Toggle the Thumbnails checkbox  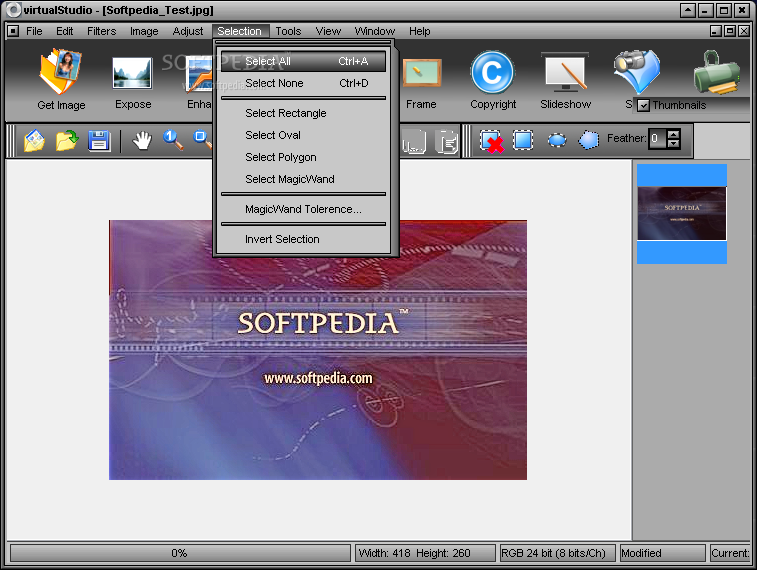tap(643, 105)
